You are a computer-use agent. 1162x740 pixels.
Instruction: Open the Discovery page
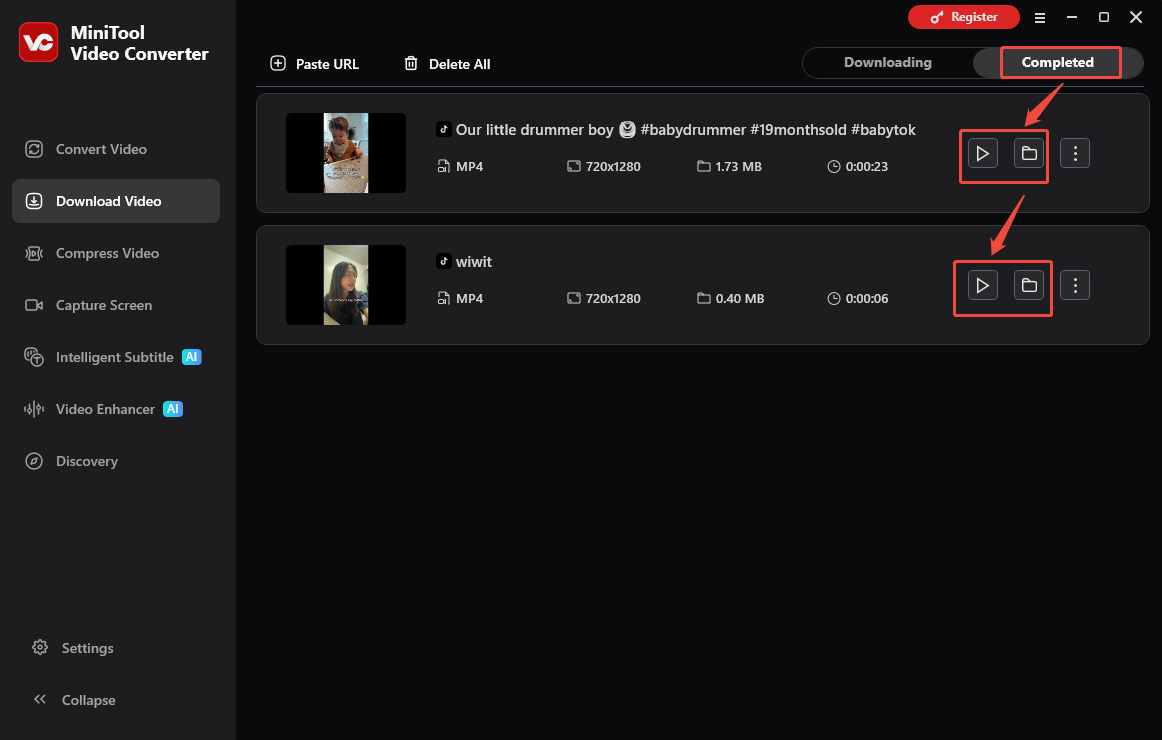pyautogui.click(x=72, y=461)
